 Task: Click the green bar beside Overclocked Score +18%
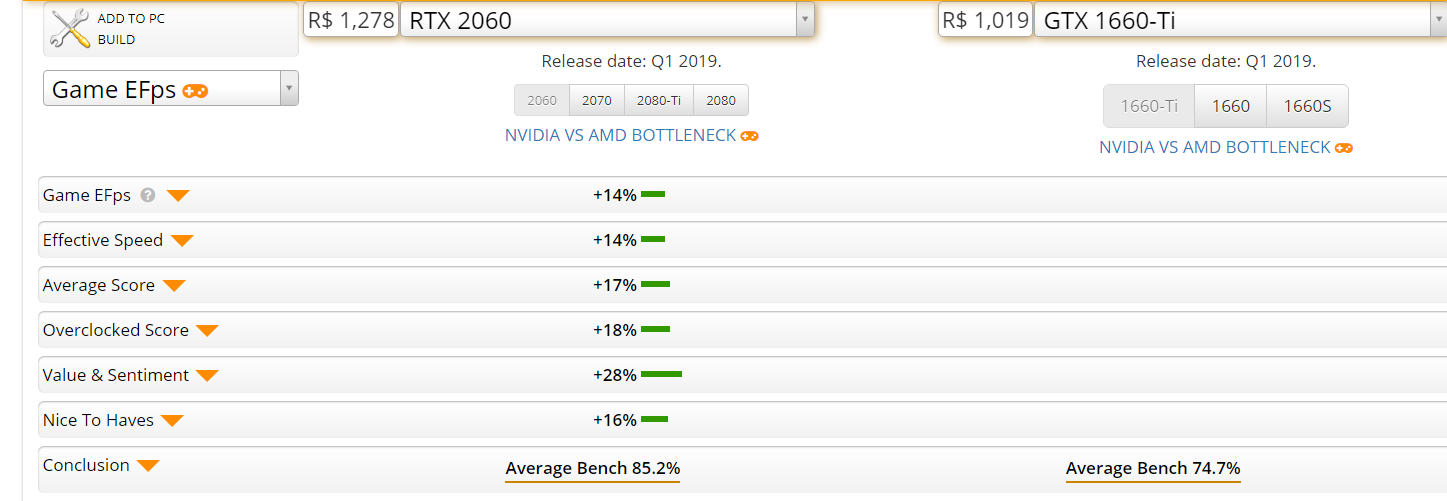pos(656,329)
